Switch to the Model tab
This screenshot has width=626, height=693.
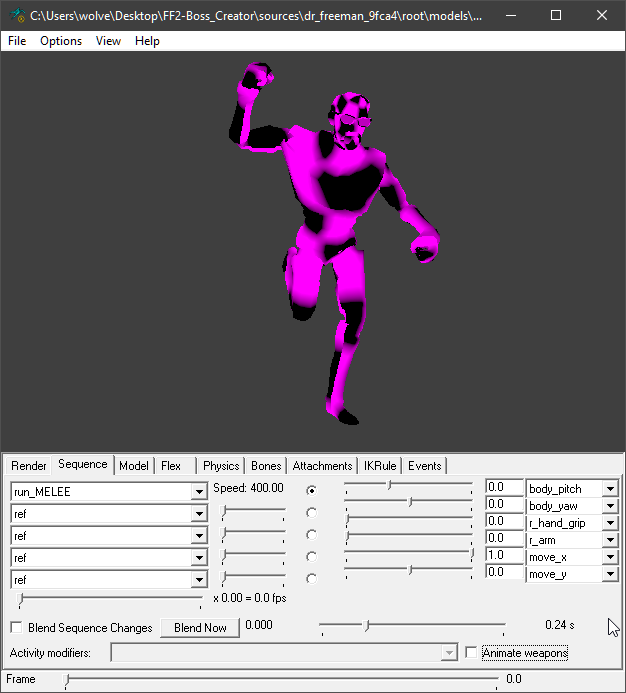pyautogui.click(x=134, y=466)
